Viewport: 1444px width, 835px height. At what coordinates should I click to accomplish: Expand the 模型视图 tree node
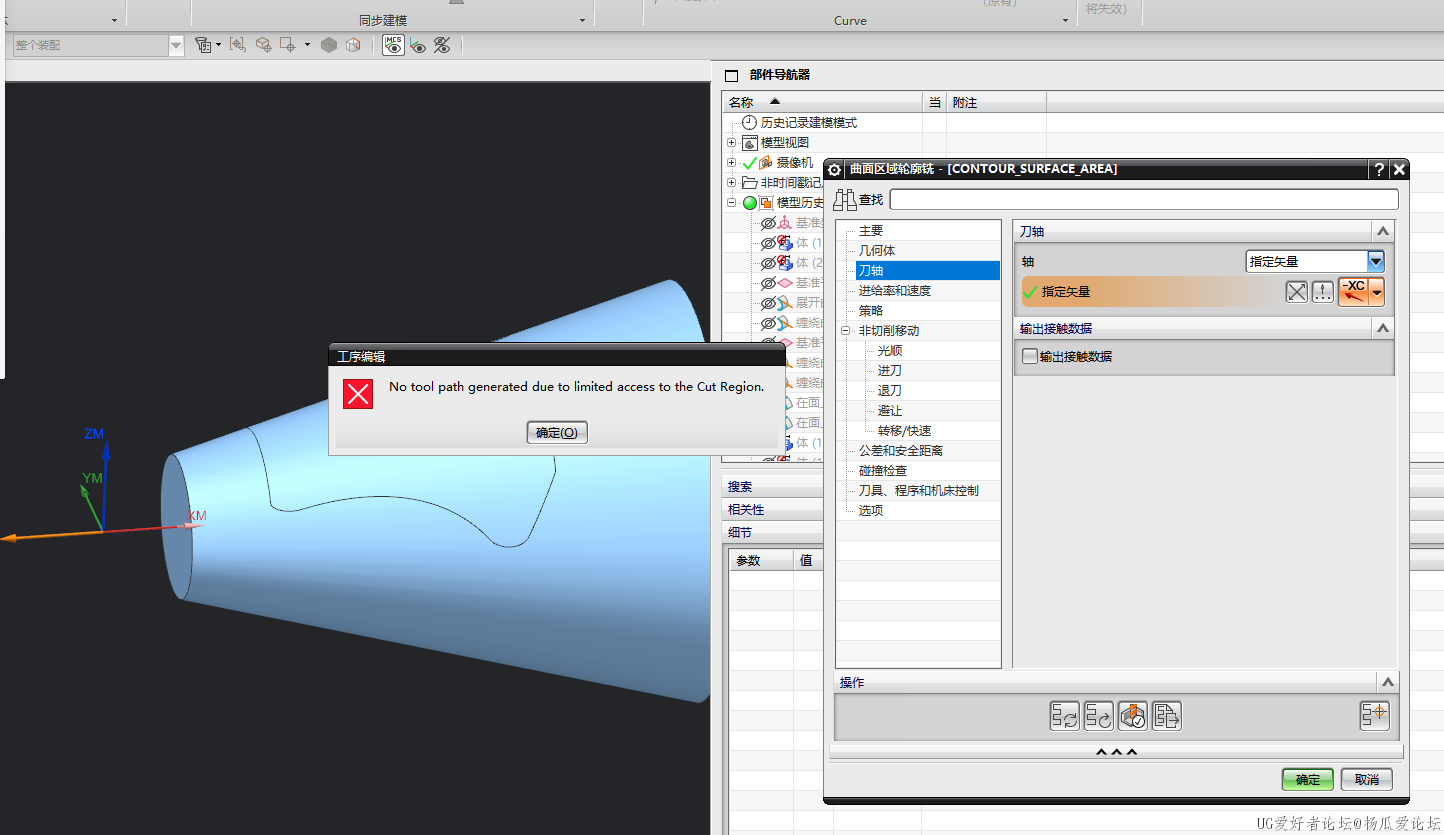[x=732, y=143]
